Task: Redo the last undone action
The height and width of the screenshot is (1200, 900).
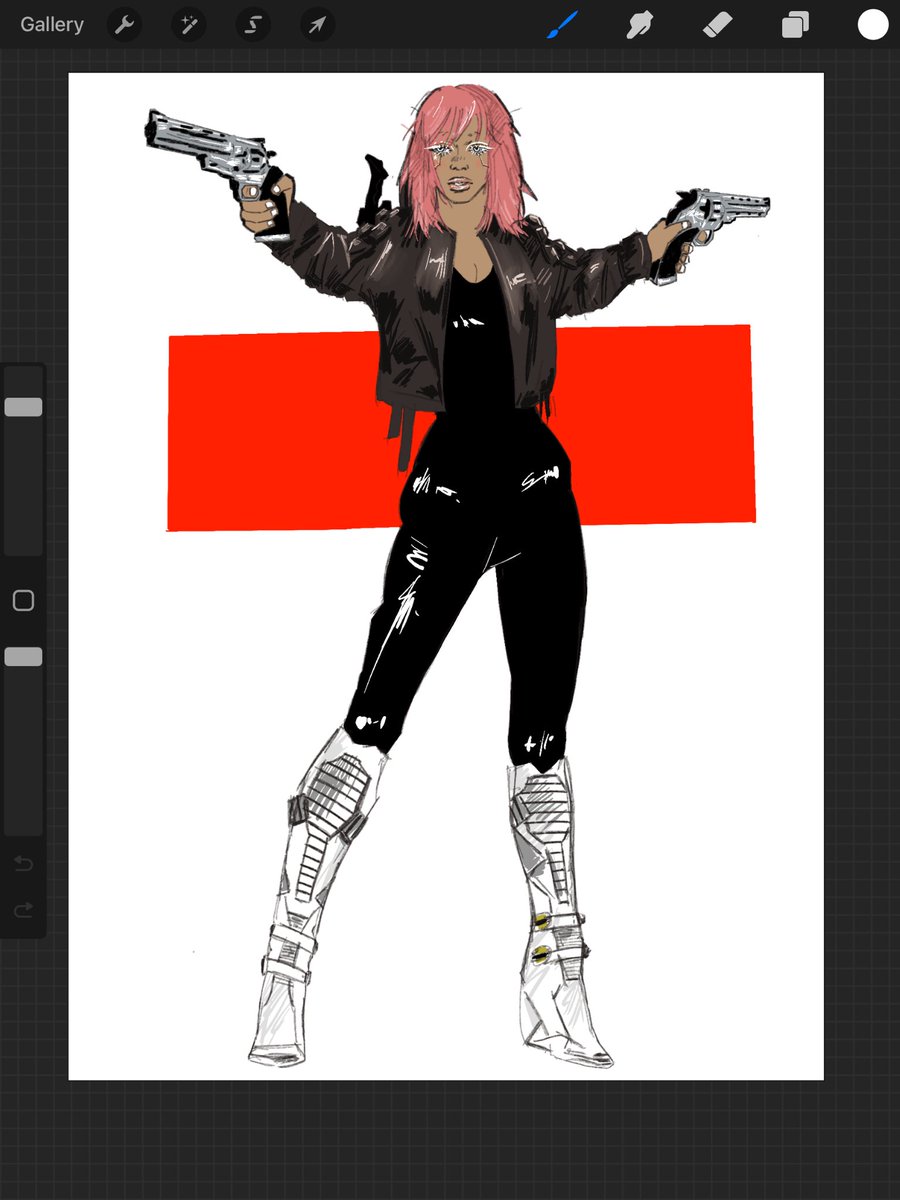Action: click(x=23, y=910)
